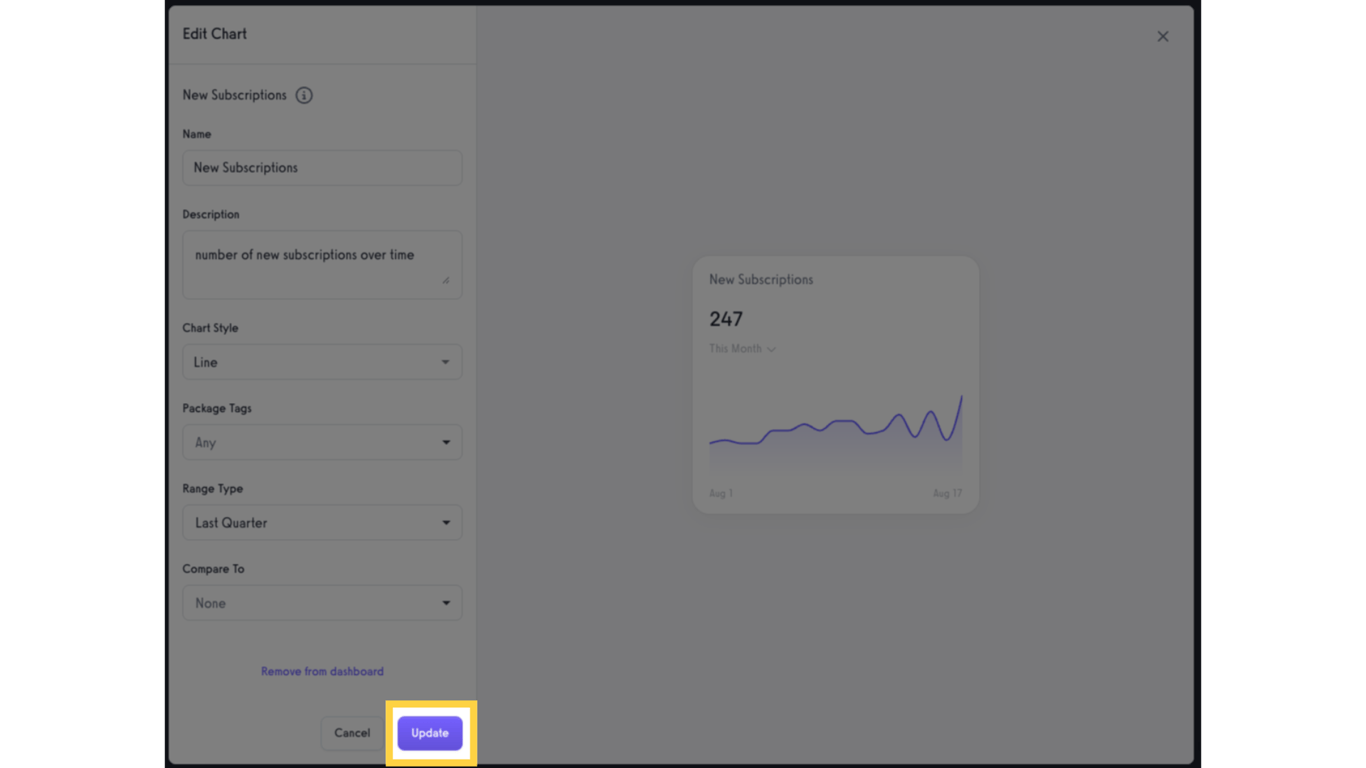Click into the Description text area
1366x768 pixels.
[322, 264]
